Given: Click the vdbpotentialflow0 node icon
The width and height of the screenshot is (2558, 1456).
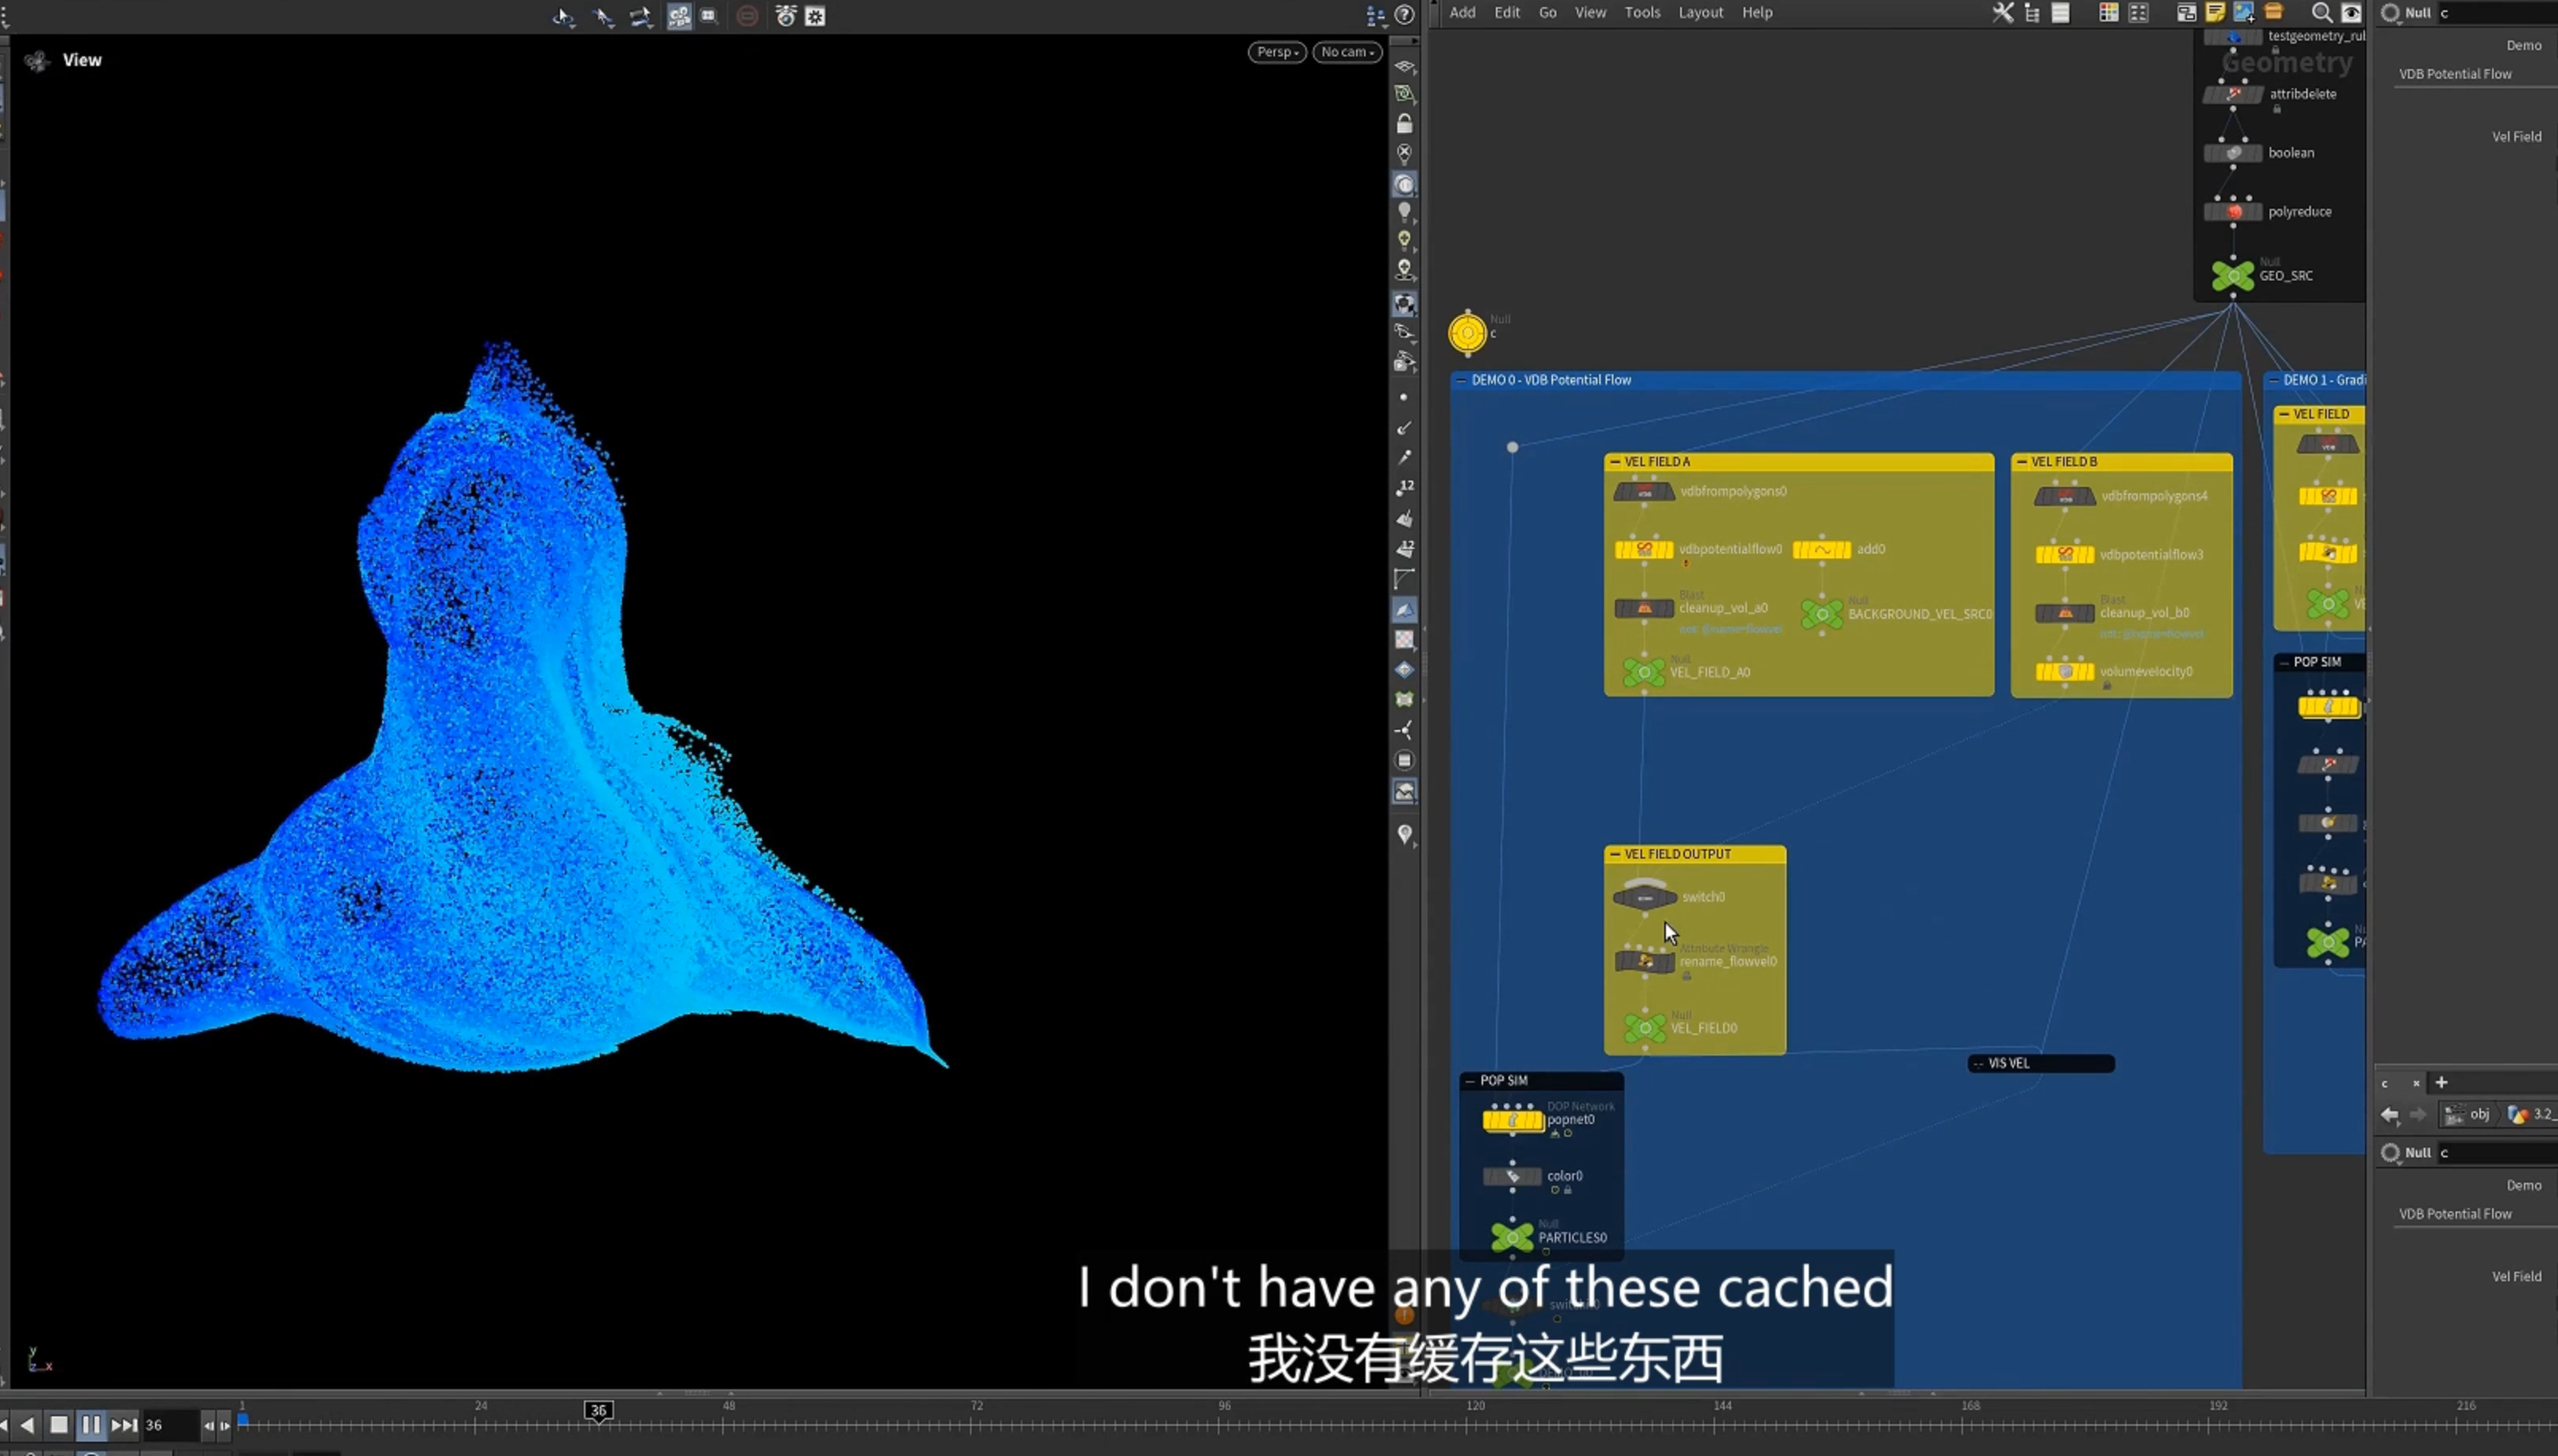Looking at the screenshot, I should click(1643, 549).
